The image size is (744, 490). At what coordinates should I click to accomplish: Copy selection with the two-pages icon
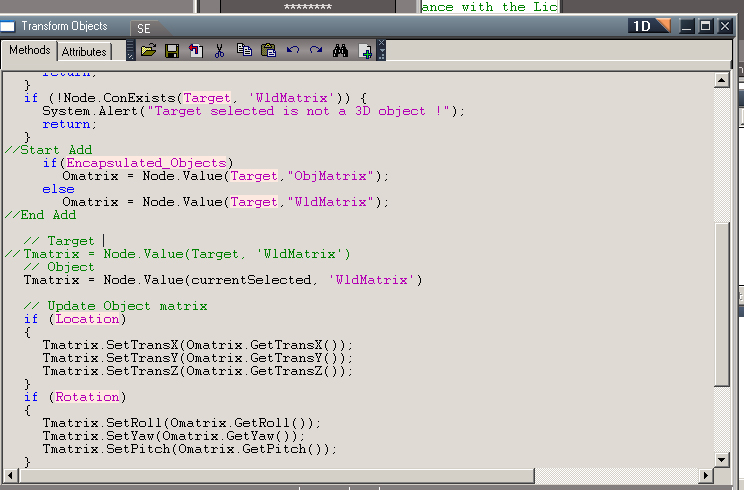244,50
